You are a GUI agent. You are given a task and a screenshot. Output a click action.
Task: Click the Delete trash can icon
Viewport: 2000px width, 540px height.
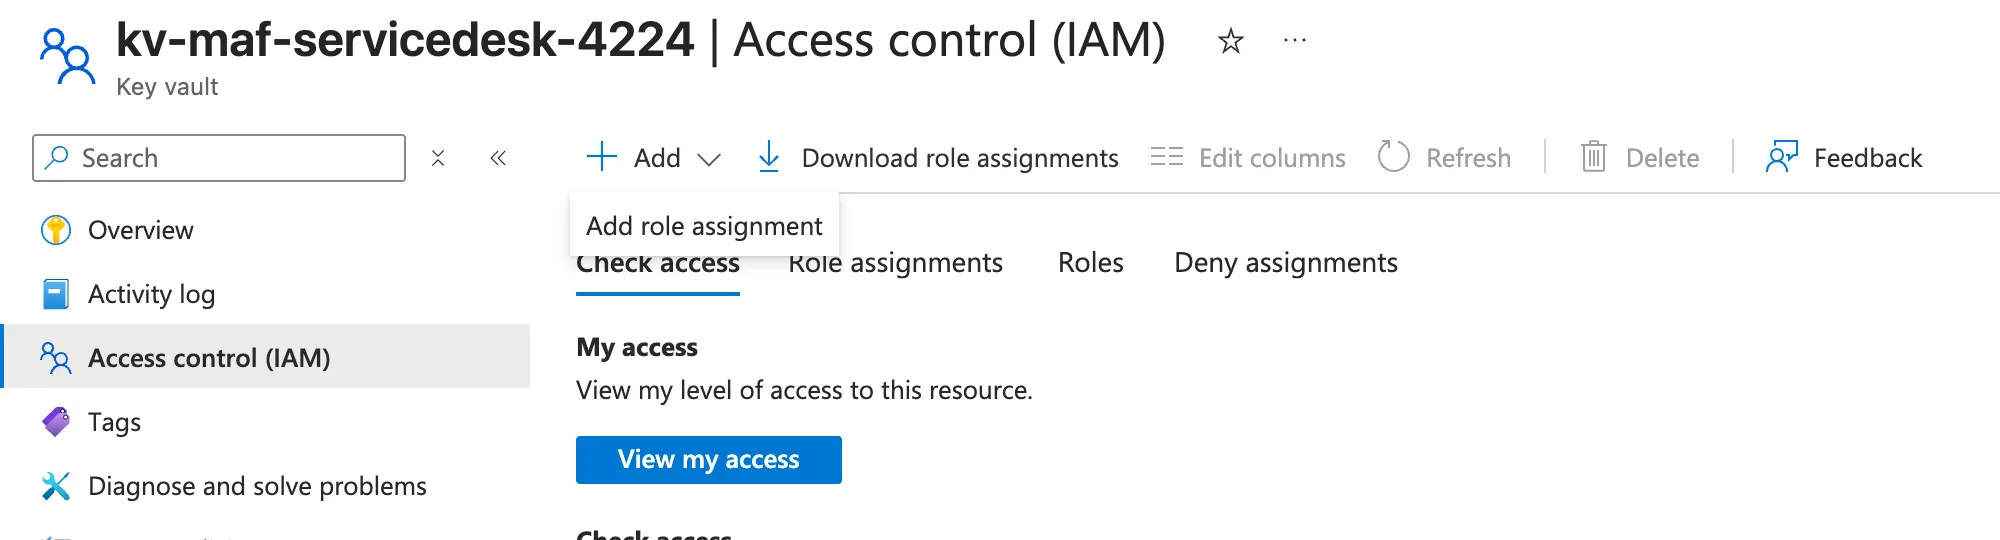click(x=1594, y=157)
